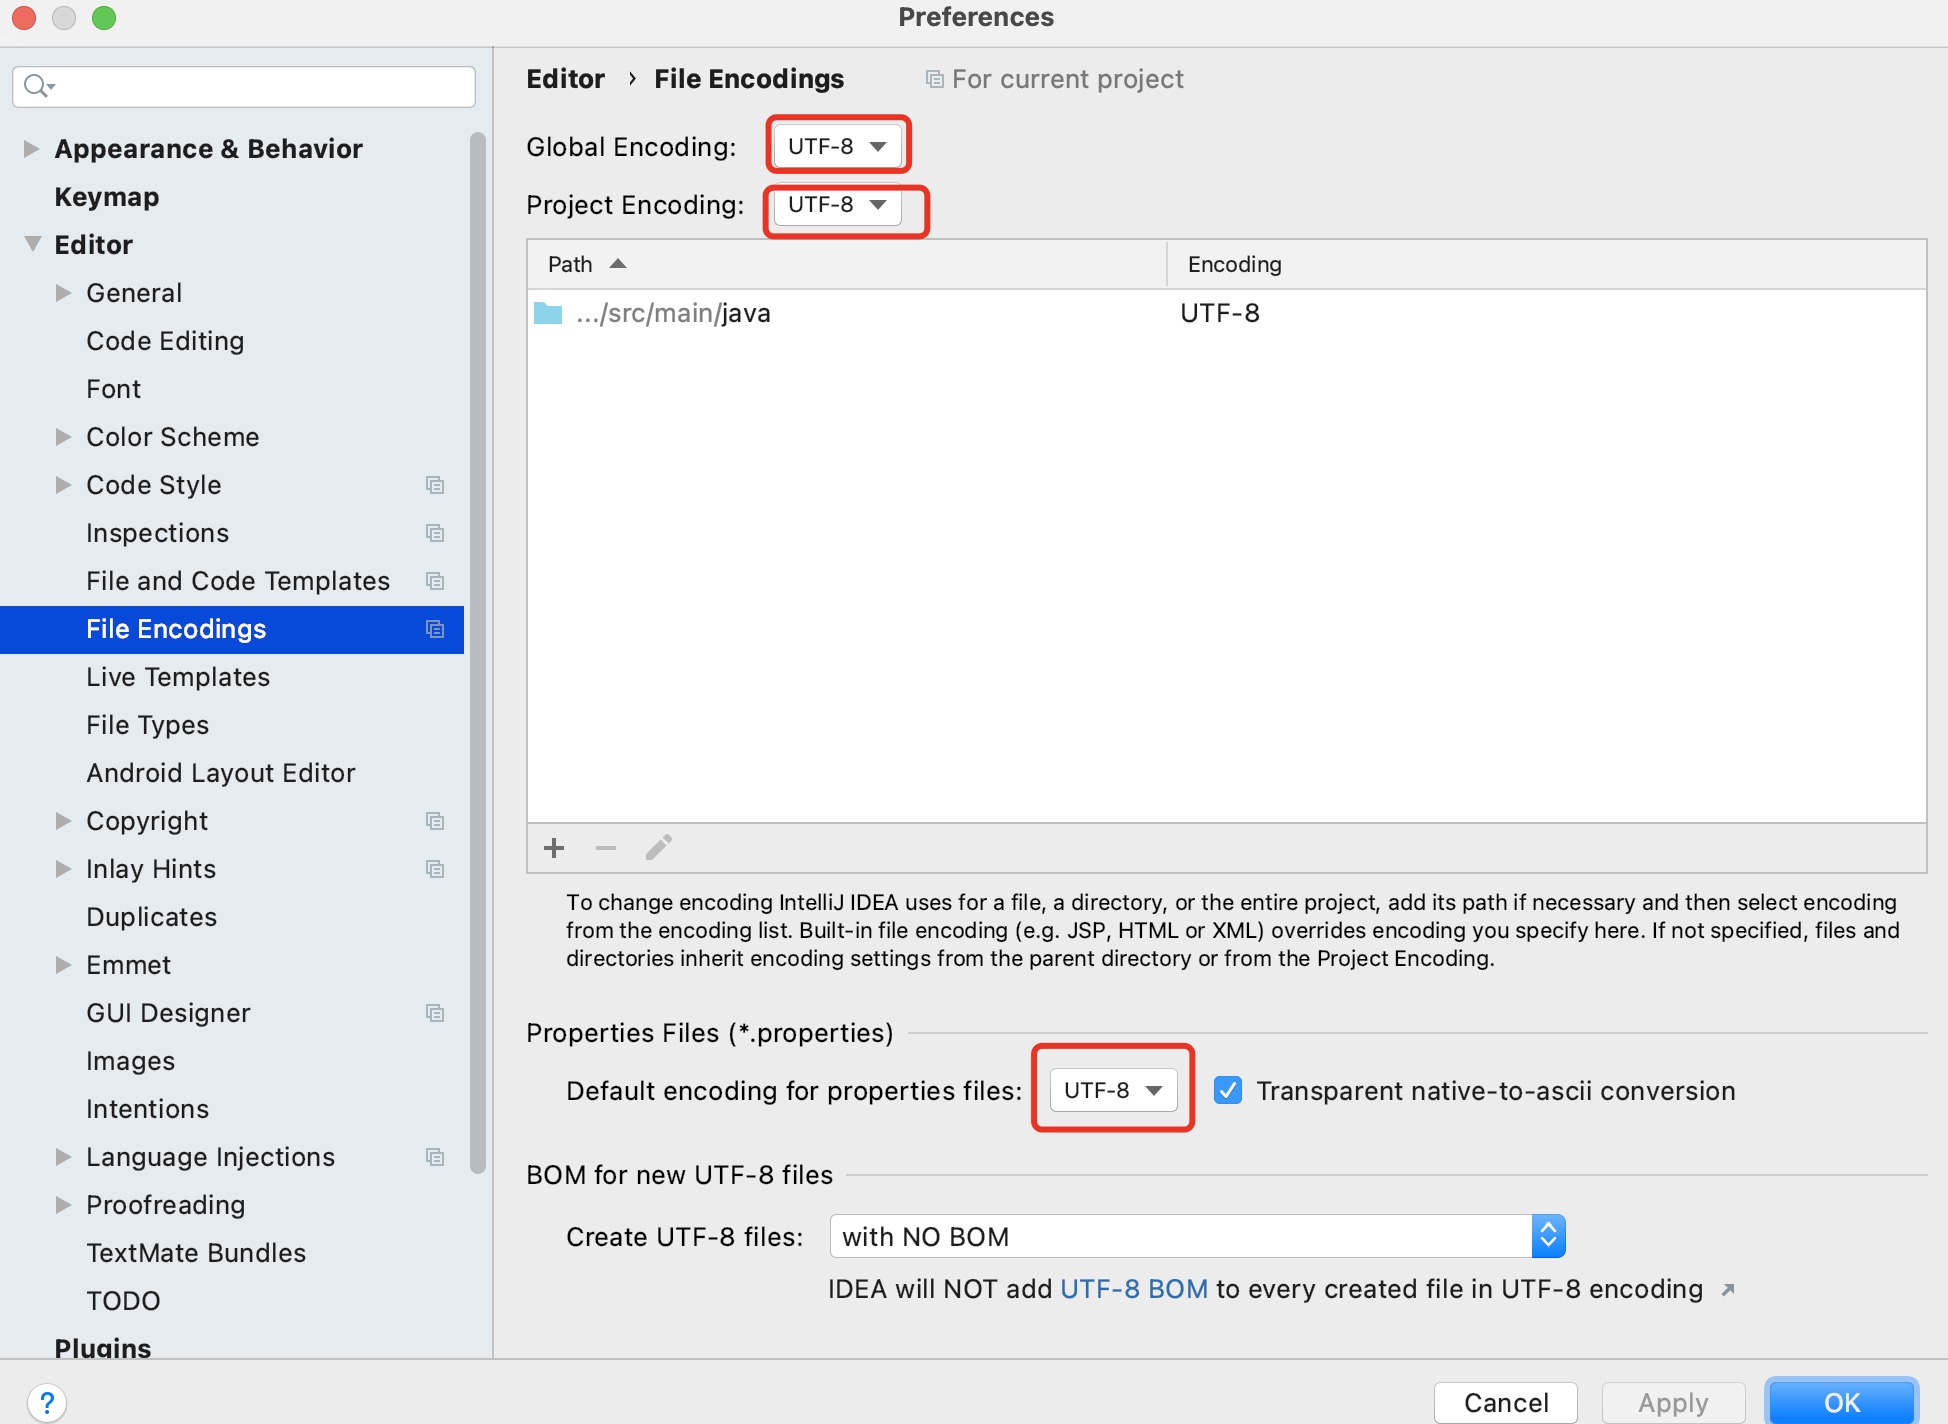Click the edit pencil icon

658,848
